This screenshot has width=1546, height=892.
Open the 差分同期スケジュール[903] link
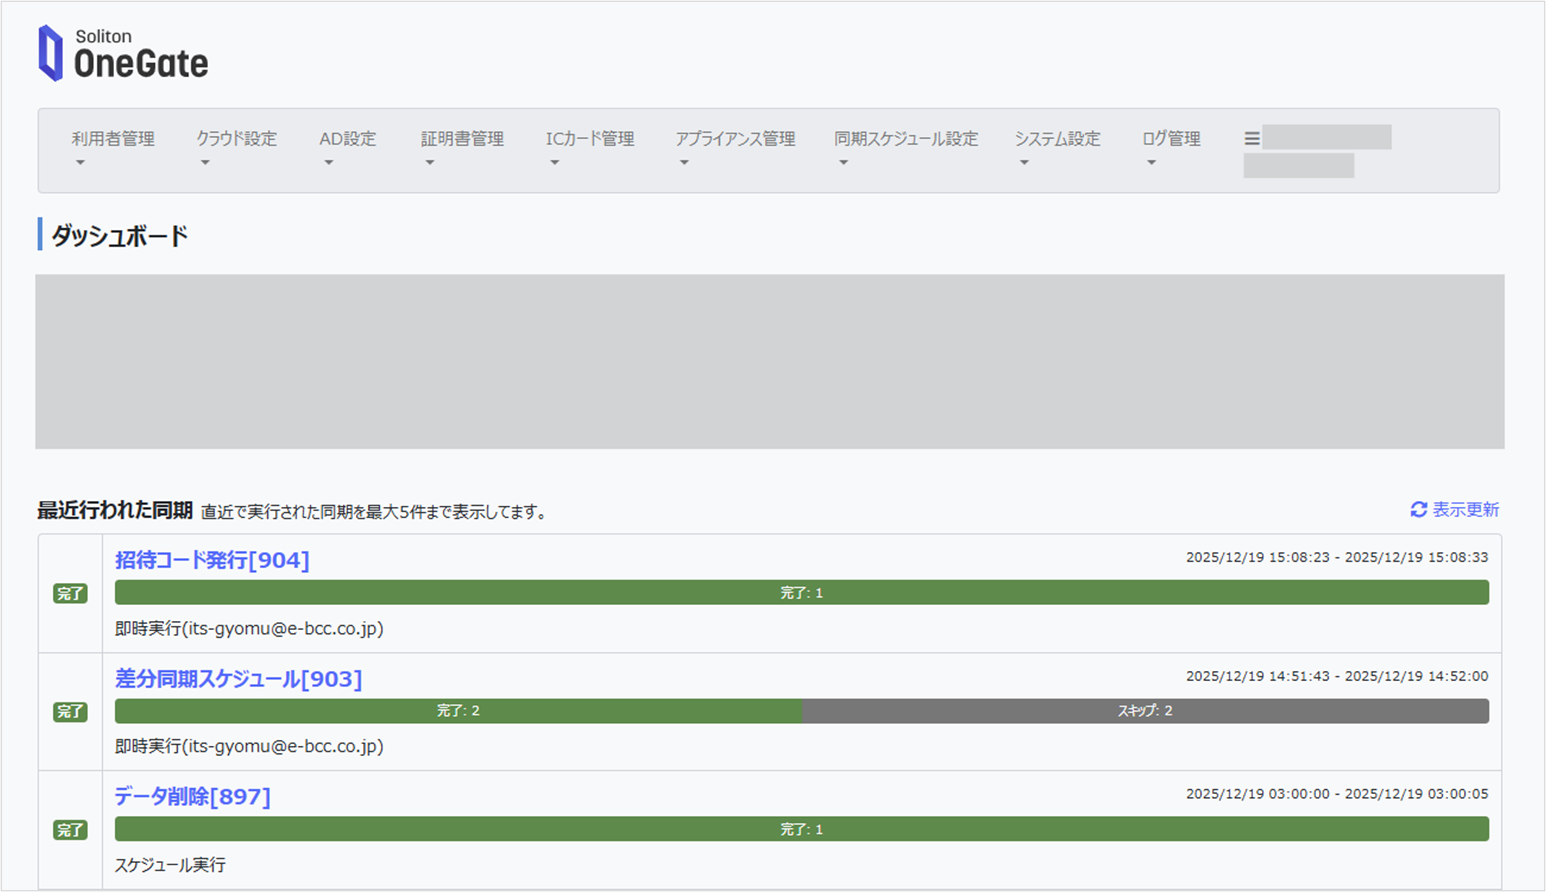[238, 679]
